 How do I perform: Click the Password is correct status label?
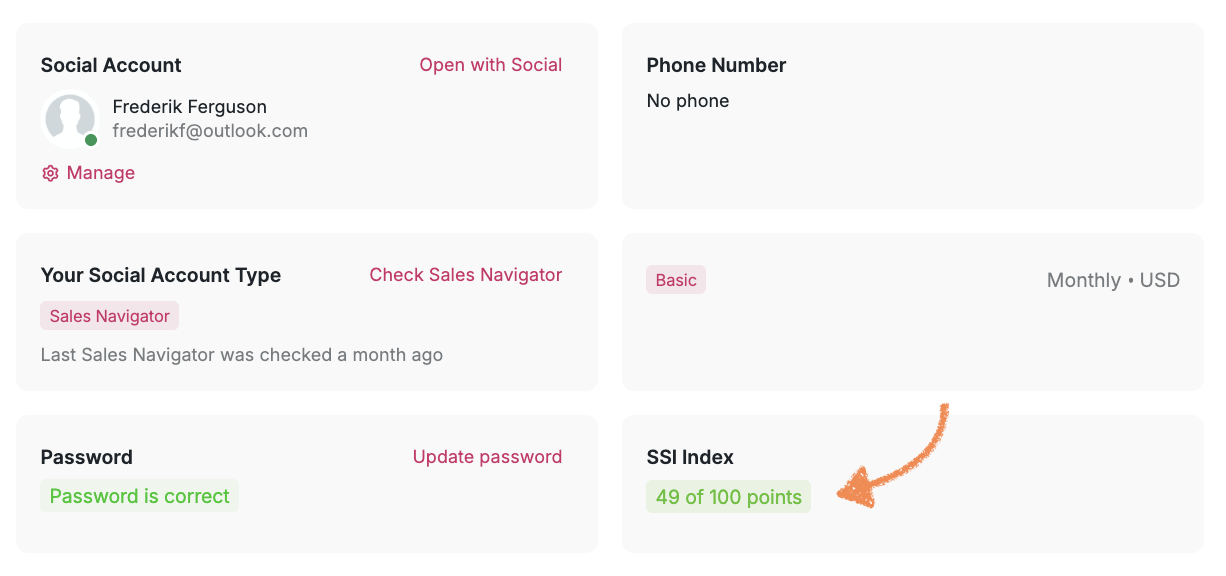pyautogui.click(x=140, y=496)
